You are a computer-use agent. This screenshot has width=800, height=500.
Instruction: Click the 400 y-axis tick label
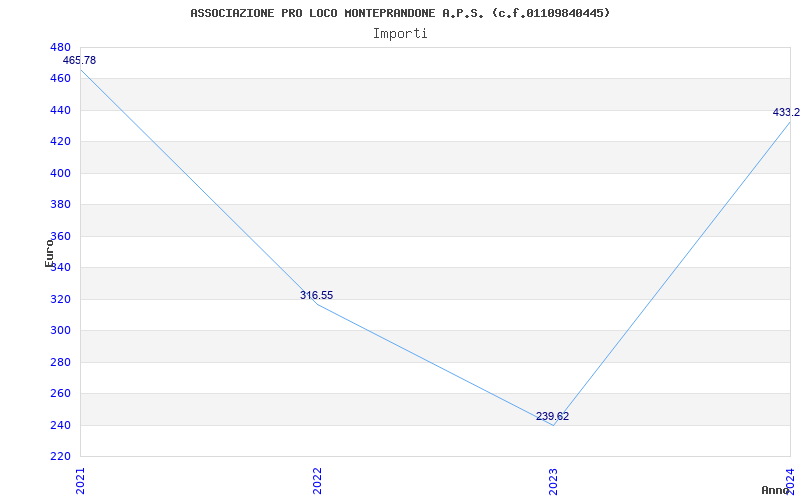pos(60,173)
